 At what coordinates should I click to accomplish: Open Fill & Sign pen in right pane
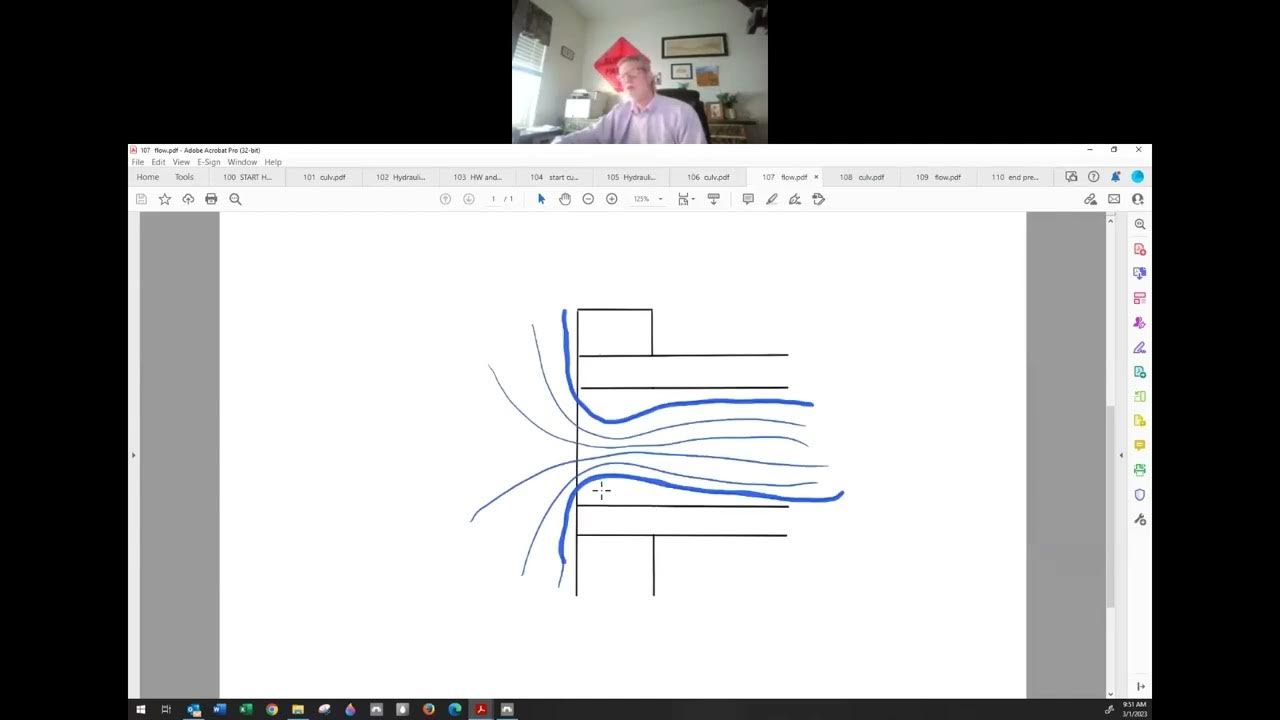click(x=1139, y=348)
